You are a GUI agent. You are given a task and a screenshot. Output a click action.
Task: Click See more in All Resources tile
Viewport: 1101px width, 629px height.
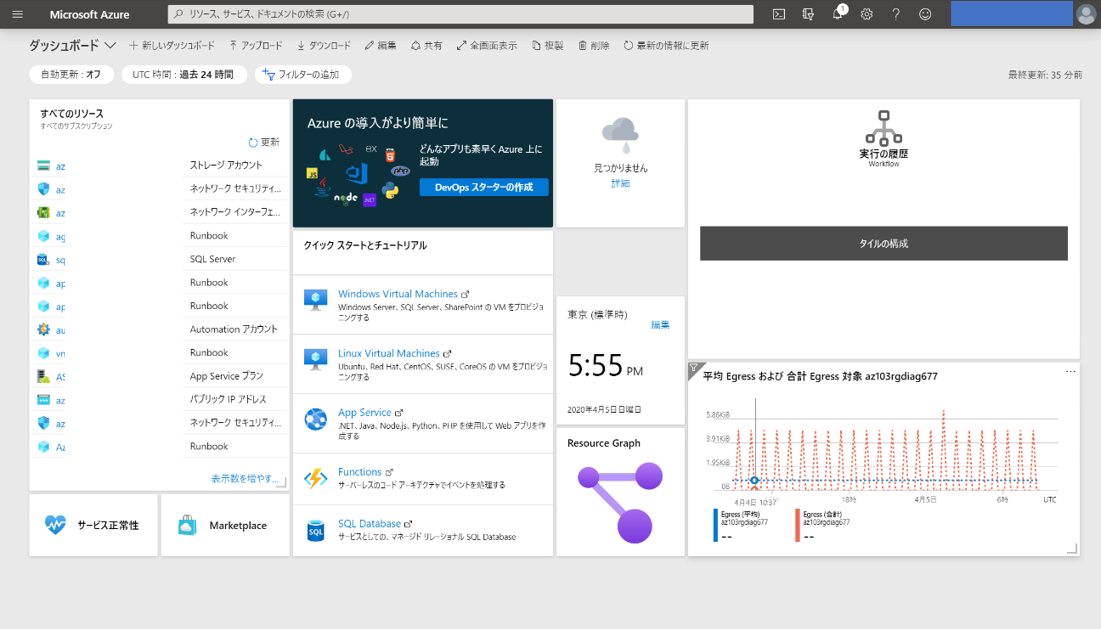tap(244, 479)
